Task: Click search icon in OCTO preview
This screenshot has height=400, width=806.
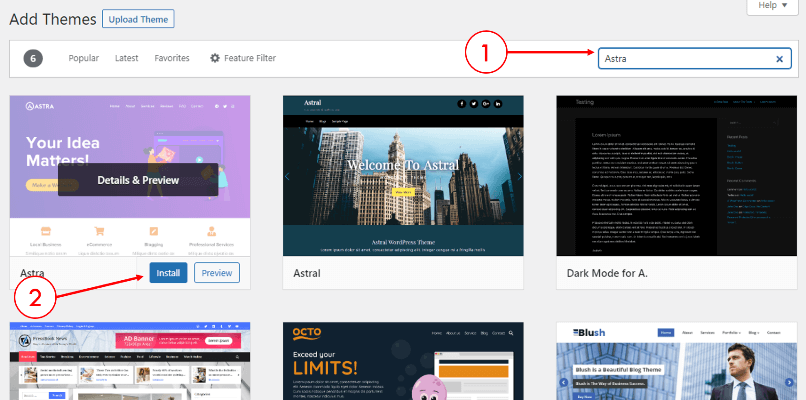Action: tap(511, 333)
